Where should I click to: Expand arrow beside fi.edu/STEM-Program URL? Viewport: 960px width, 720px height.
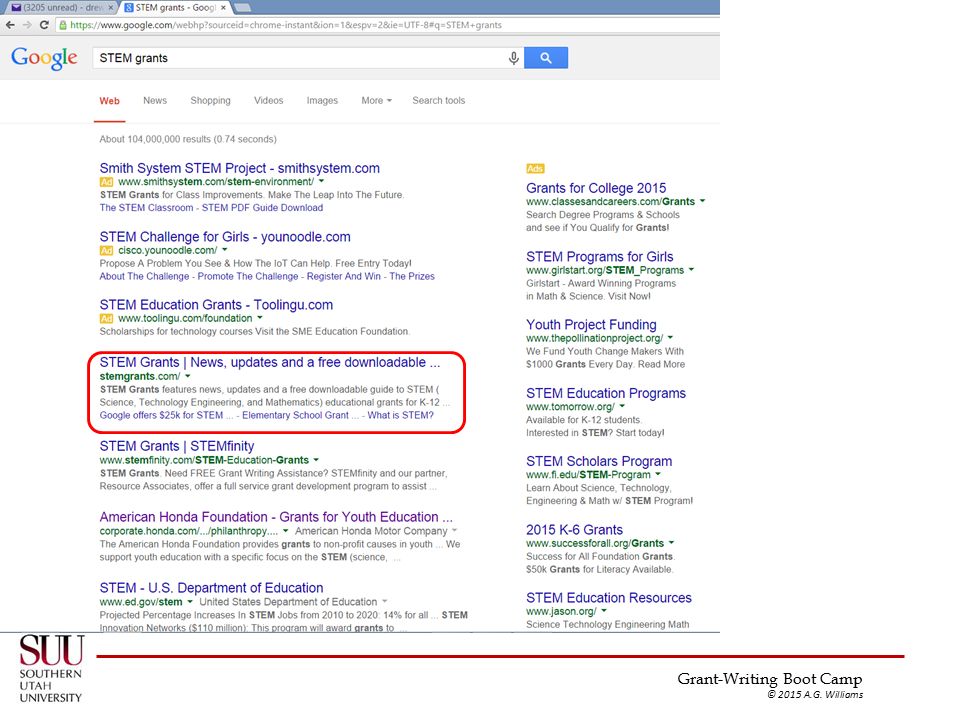click(x=658, y=474)
